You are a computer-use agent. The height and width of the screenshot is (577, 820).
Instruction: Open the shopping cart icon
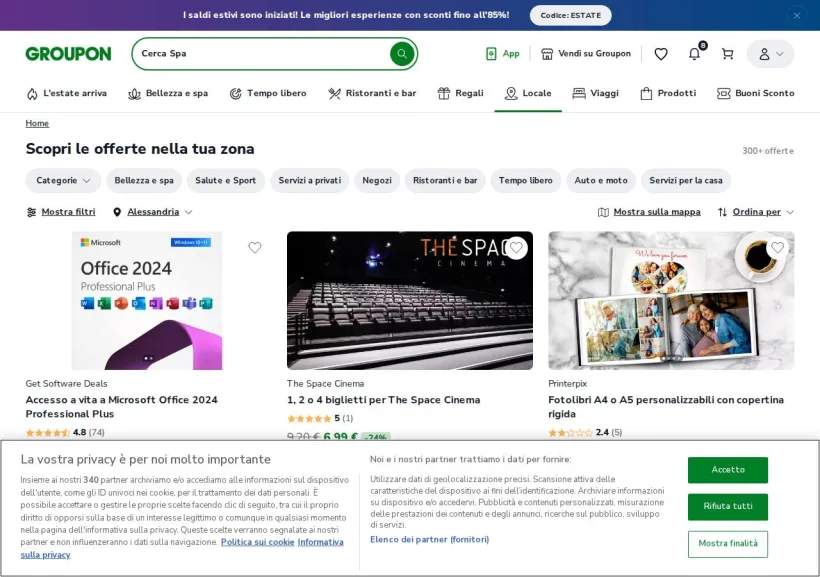point(727,54)
